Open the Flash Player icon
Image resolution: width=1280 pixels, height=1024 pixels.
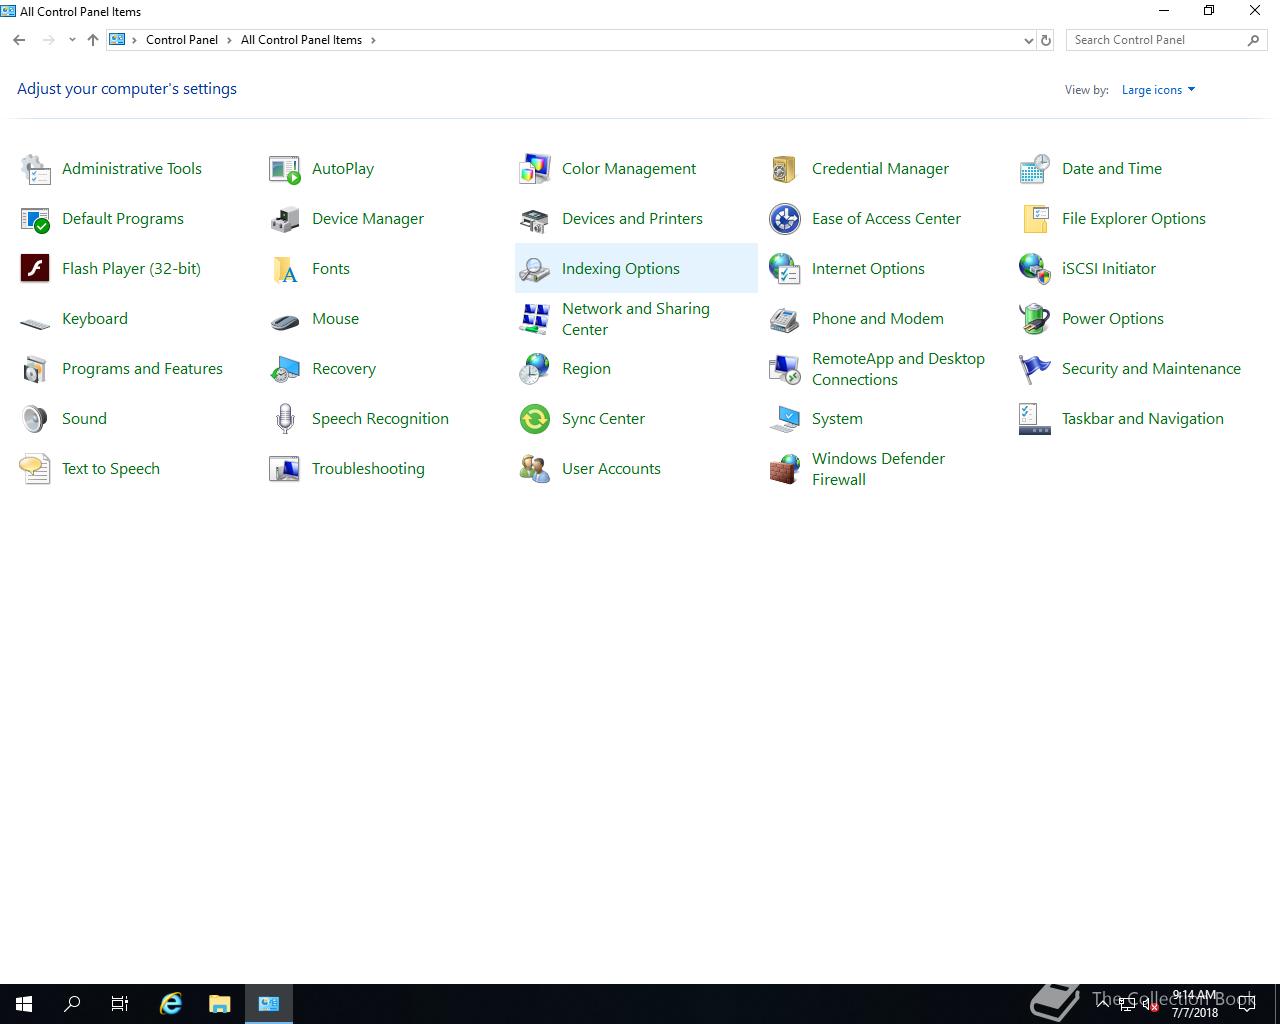[35, 269]
